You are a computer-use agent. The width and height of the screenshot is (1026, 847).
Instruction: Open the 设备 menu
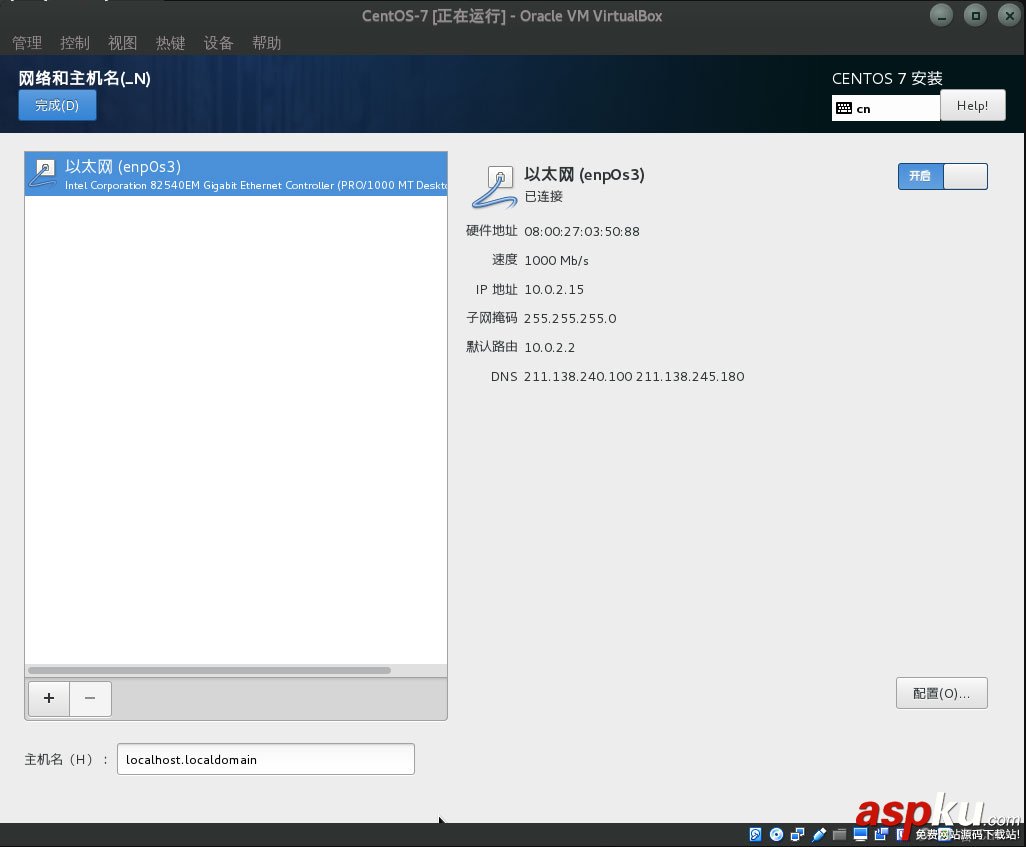coord(218,43)
